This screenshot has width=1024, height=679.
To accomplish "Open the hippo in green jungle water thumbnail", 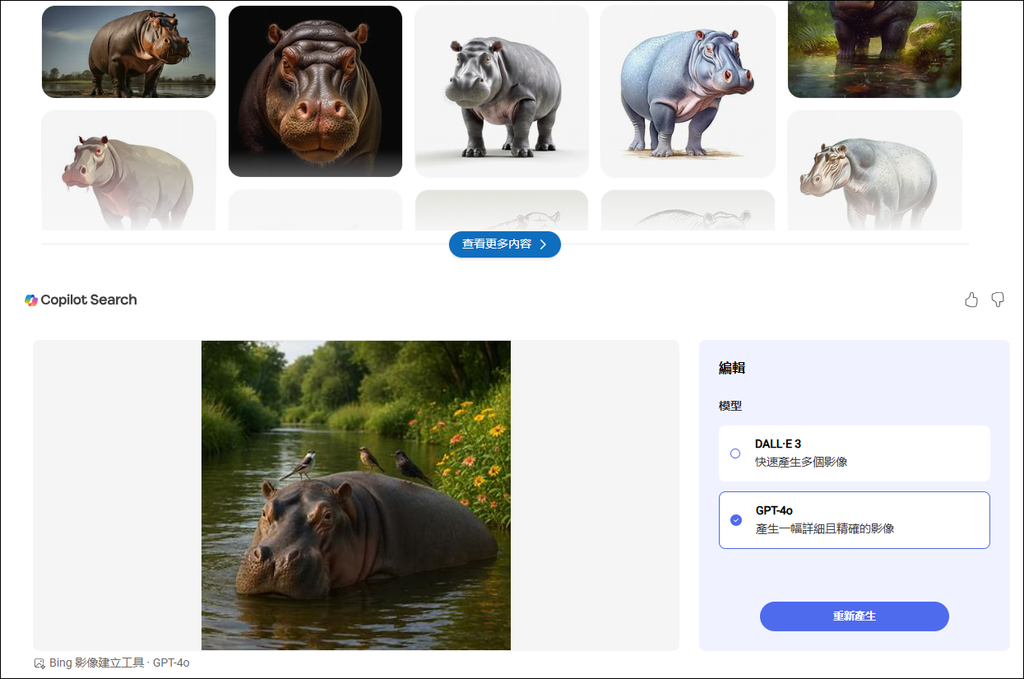I will 874,48.
